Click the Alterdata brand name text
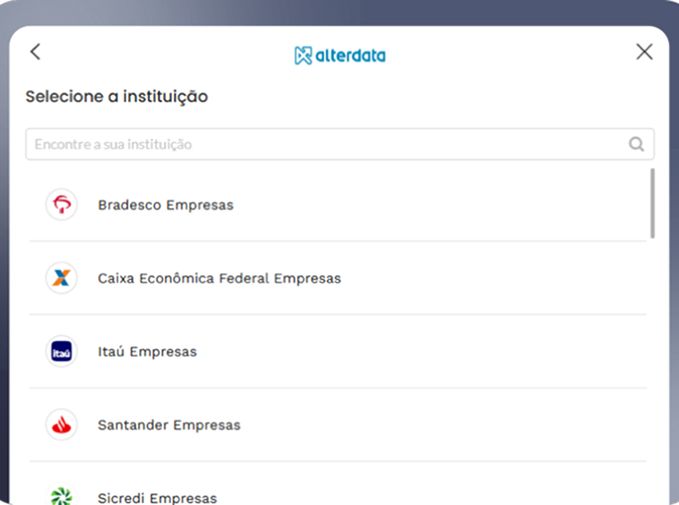679x505 pixels. coord(350,55)
